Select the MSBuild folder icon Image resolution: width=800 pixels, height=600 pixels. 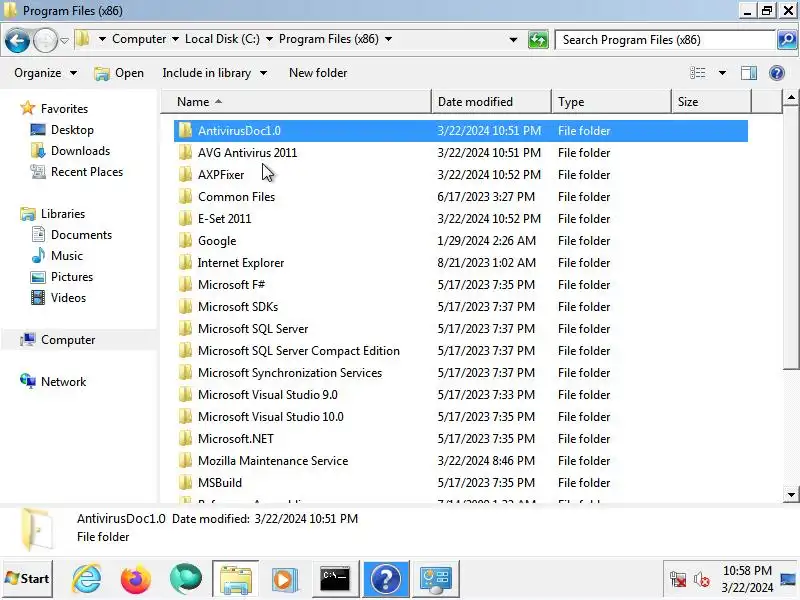185,483
